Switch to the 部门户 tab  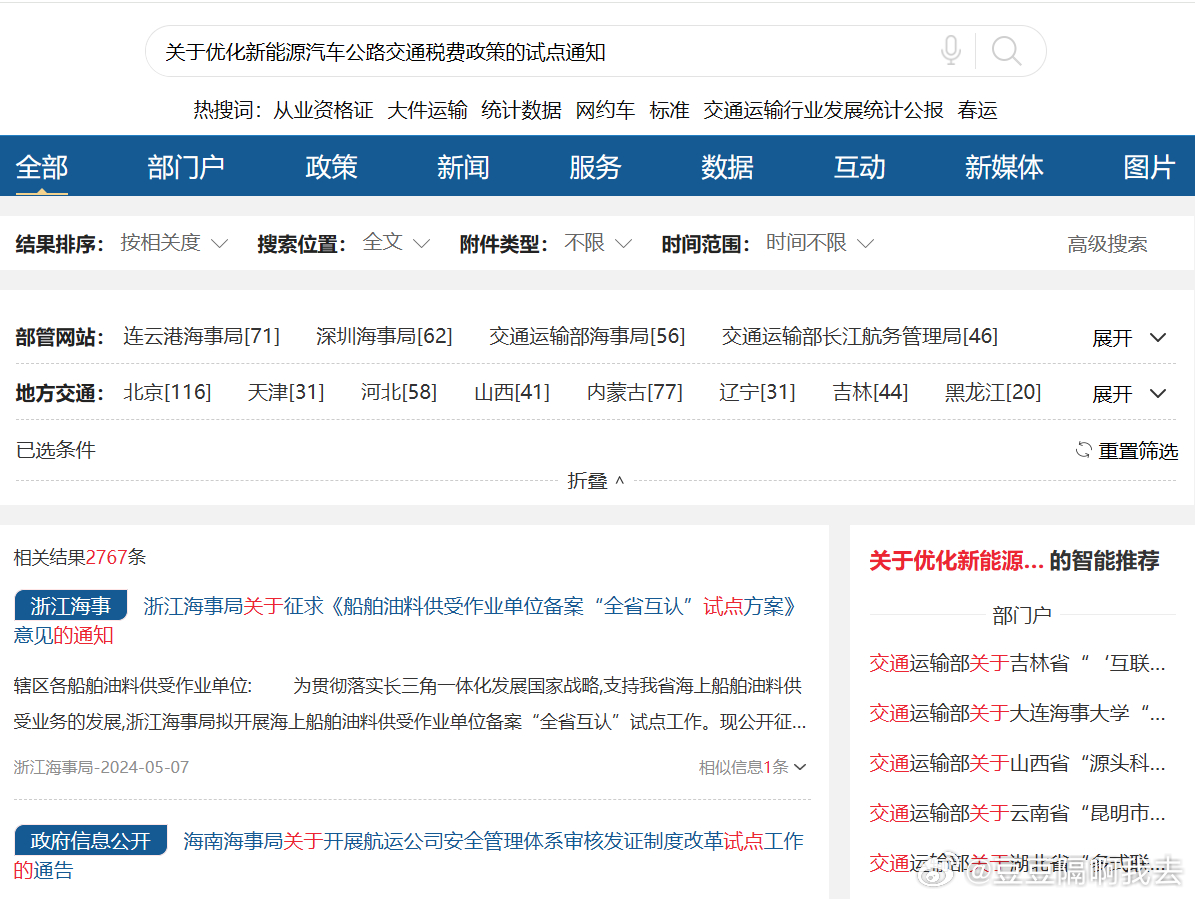click(186, 167)
